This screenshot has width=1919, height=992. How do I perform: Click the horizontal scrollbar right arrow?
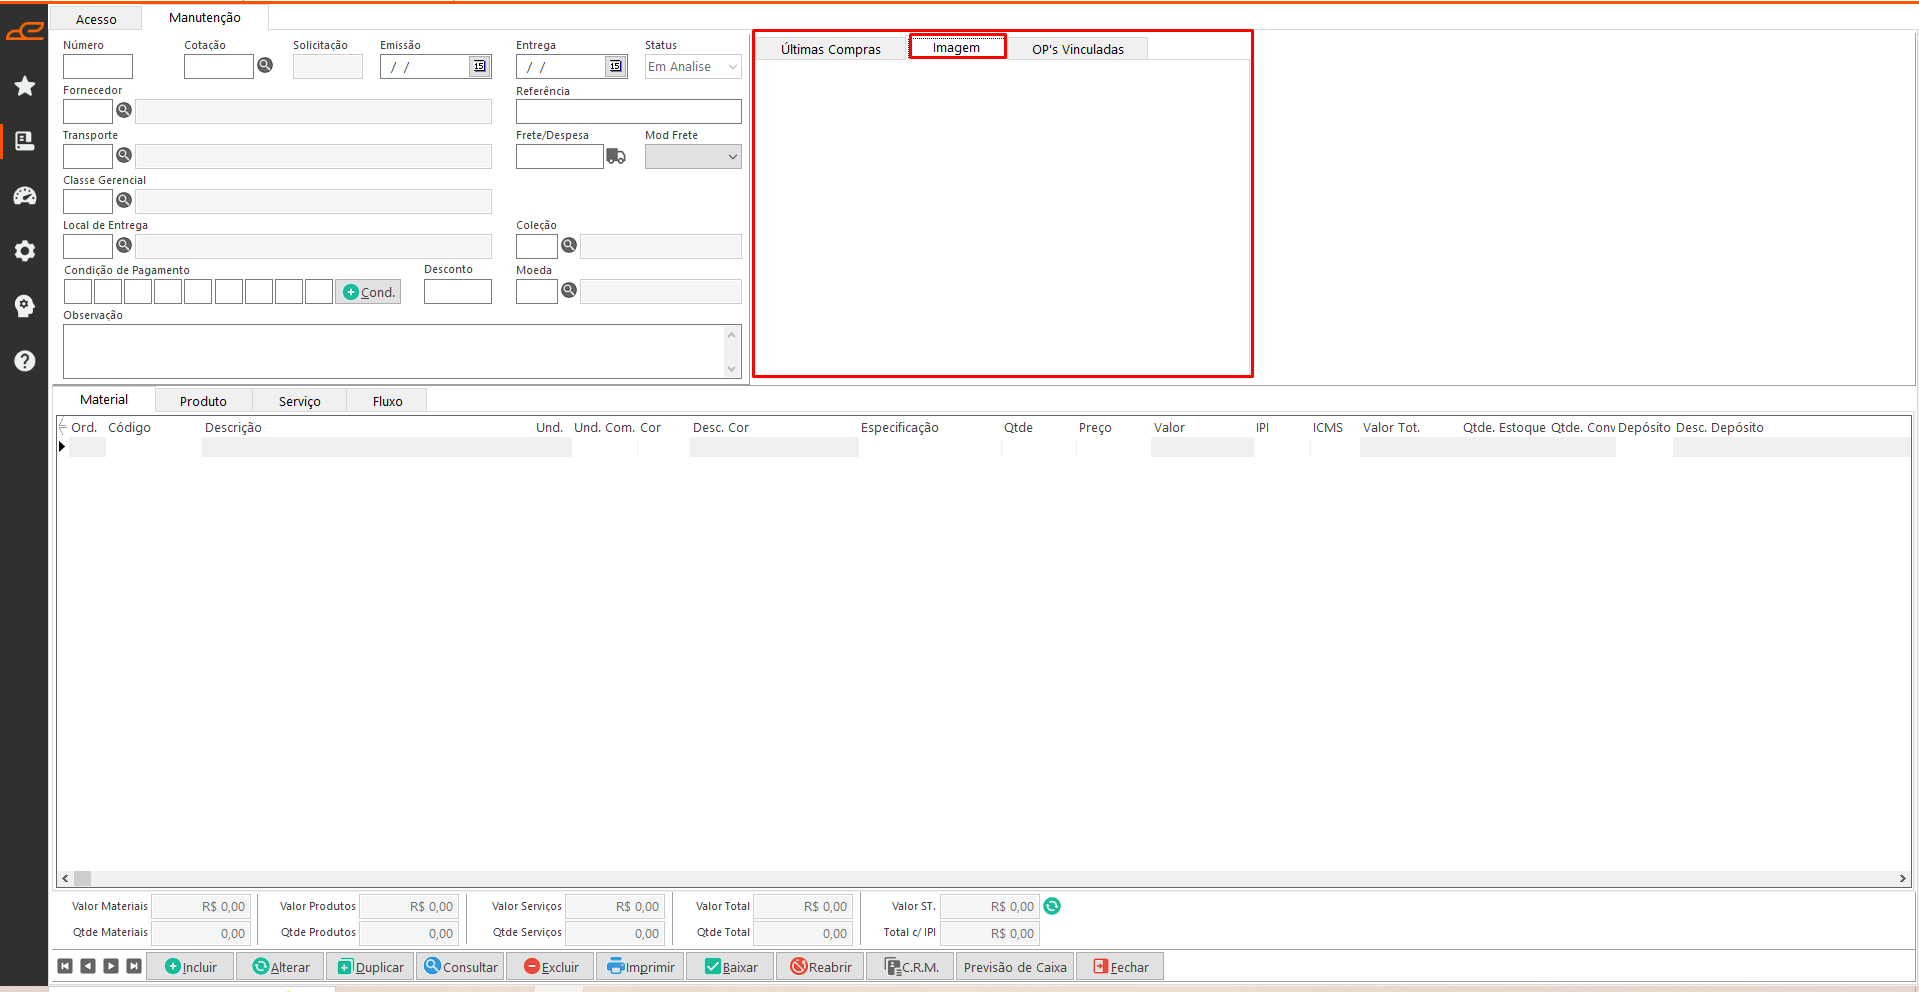click(x=1902, y=878)
